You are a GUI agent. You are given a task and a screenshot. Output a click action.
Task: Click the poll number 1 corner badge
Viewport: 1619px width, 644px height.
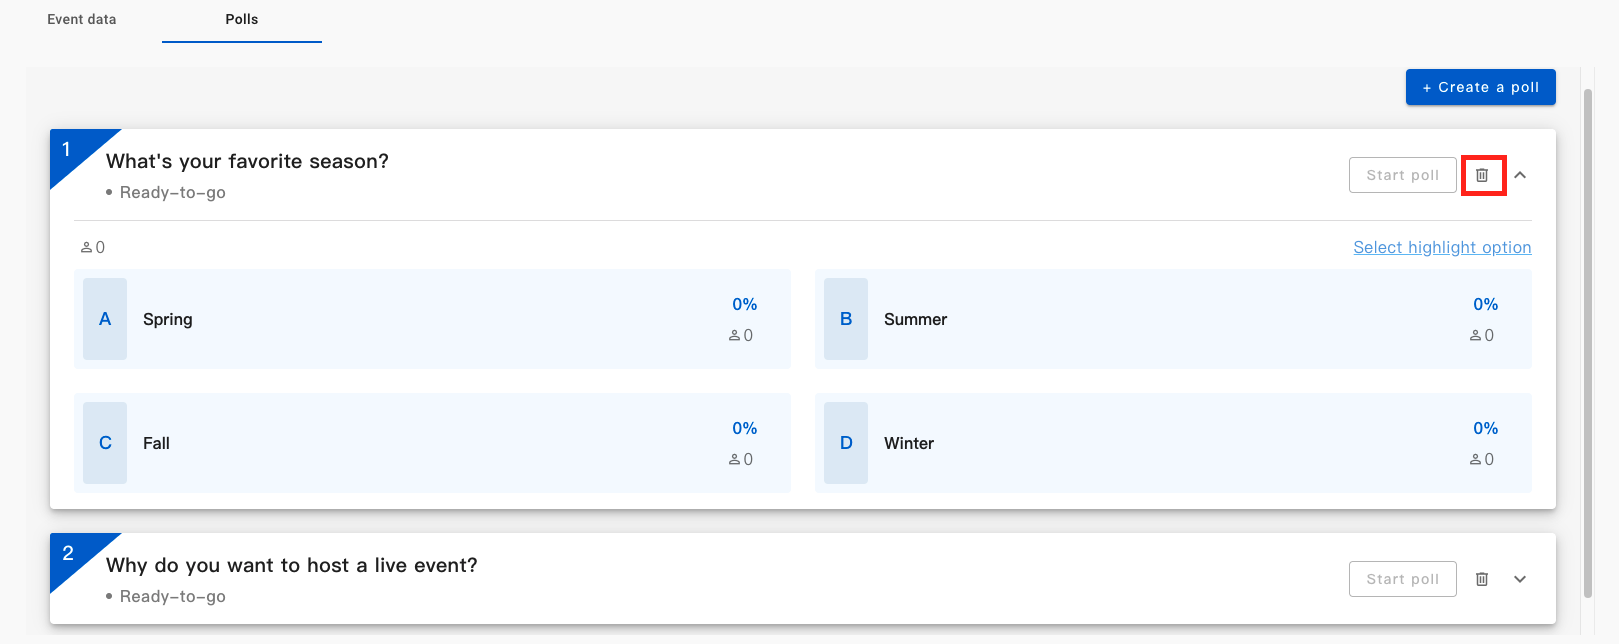point(69,151)
